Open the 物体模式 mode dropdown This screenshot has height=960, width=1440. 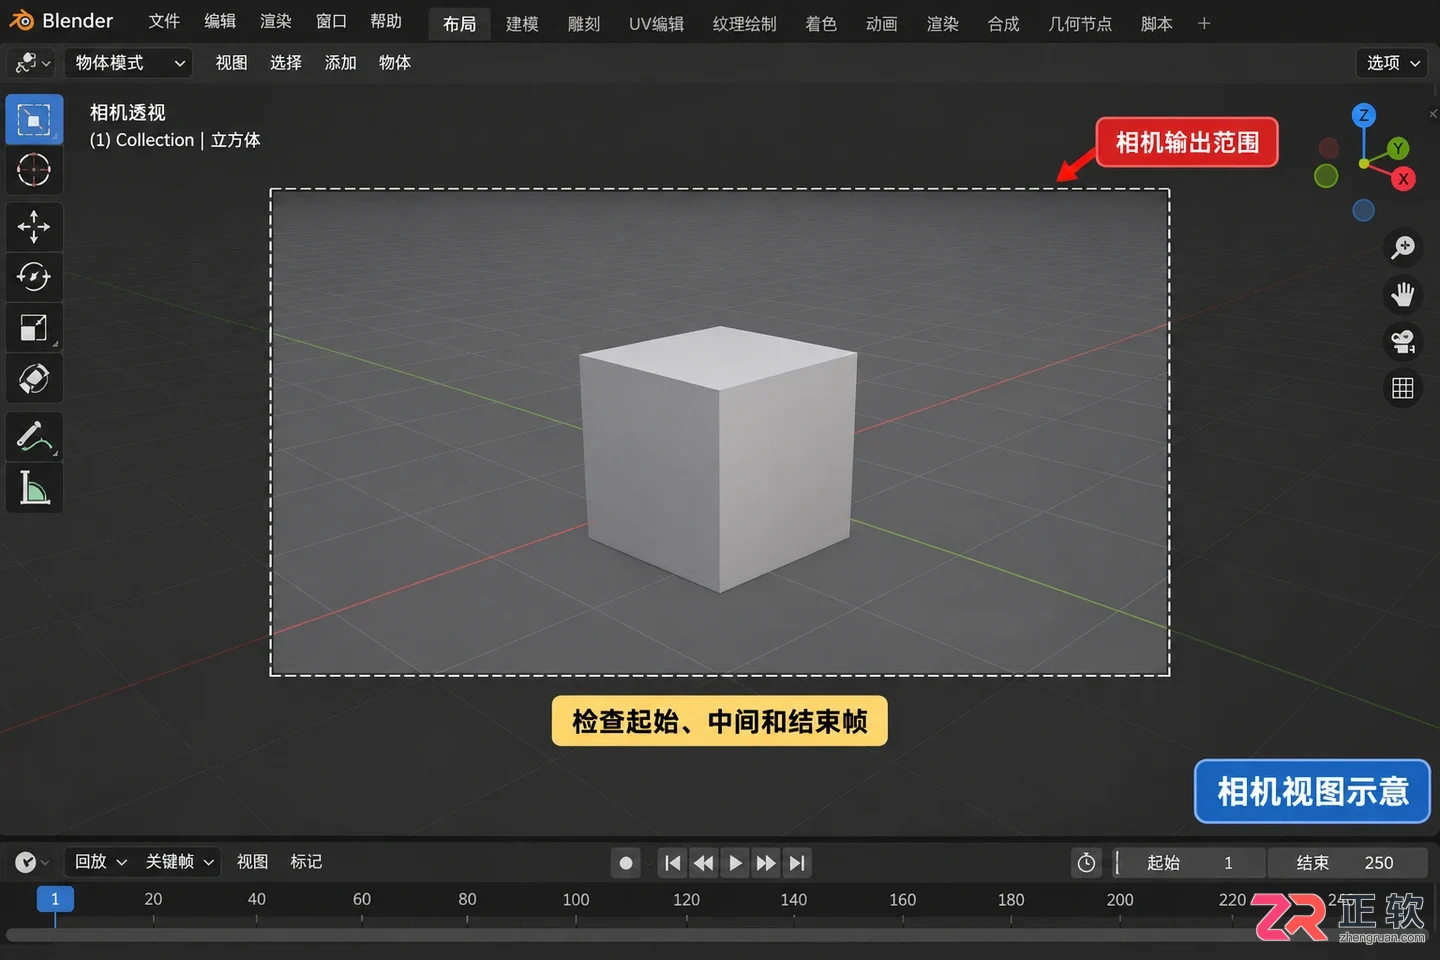(130, 63)
